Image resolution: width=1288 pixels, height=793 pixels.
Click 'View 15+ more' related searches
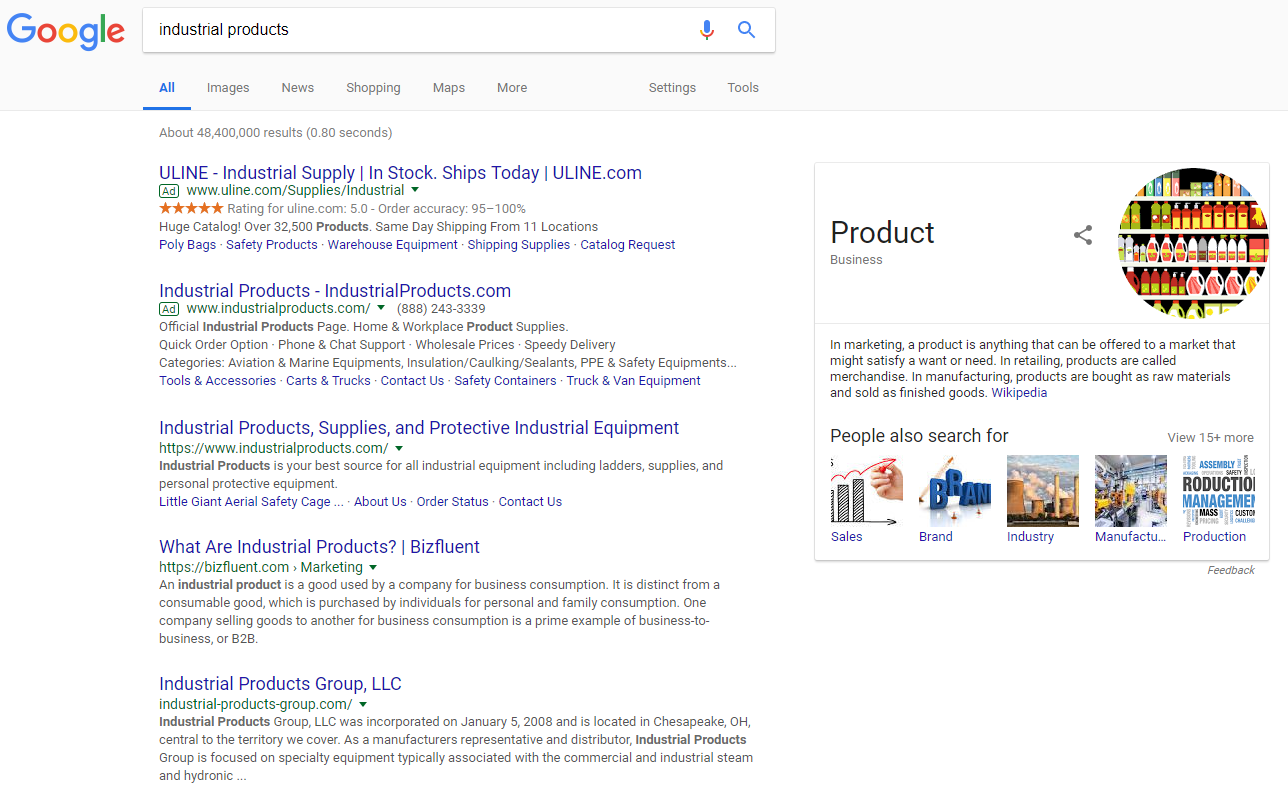coord(1210,438)
